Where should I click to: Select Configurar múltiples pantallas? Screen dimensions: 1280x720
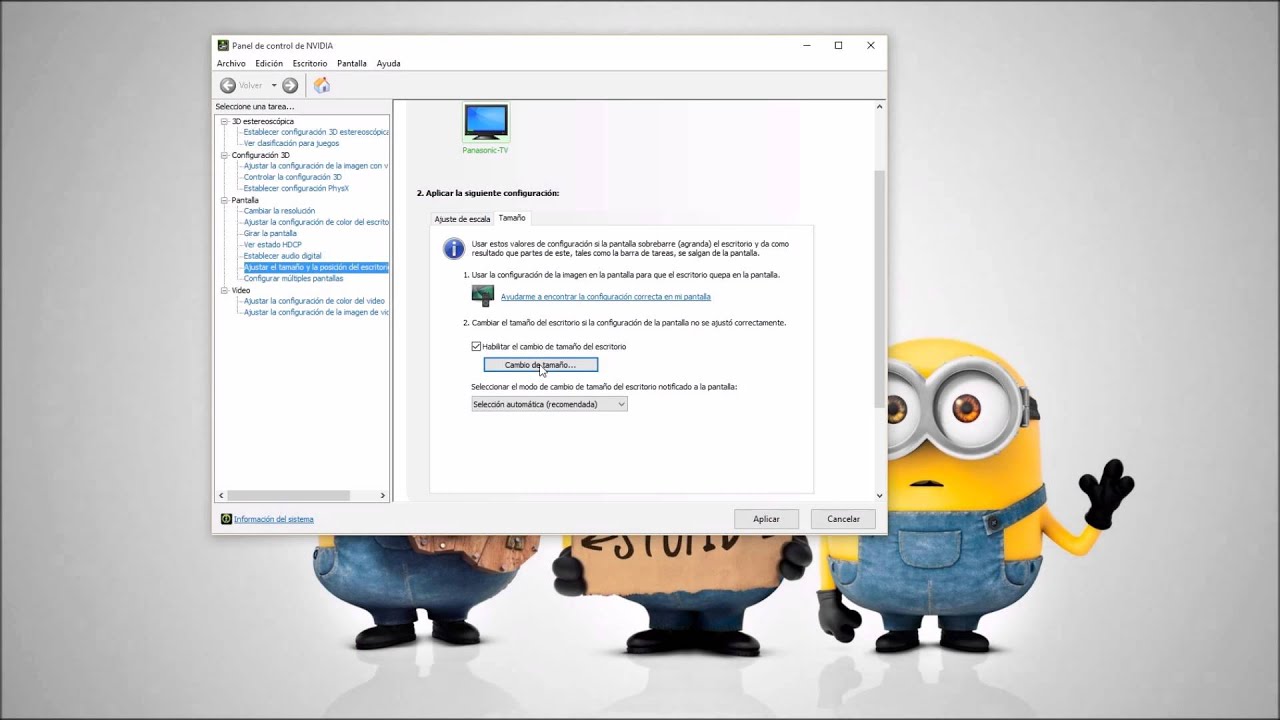(294, 278)
